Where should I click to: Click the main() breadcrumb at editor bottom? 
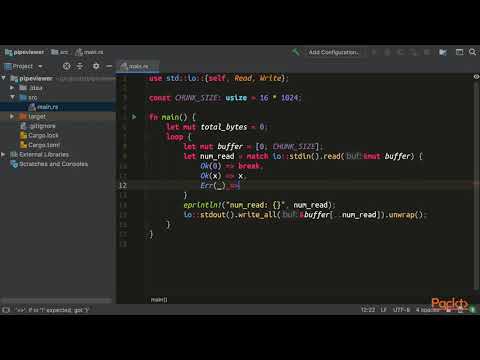pos(159,300)
